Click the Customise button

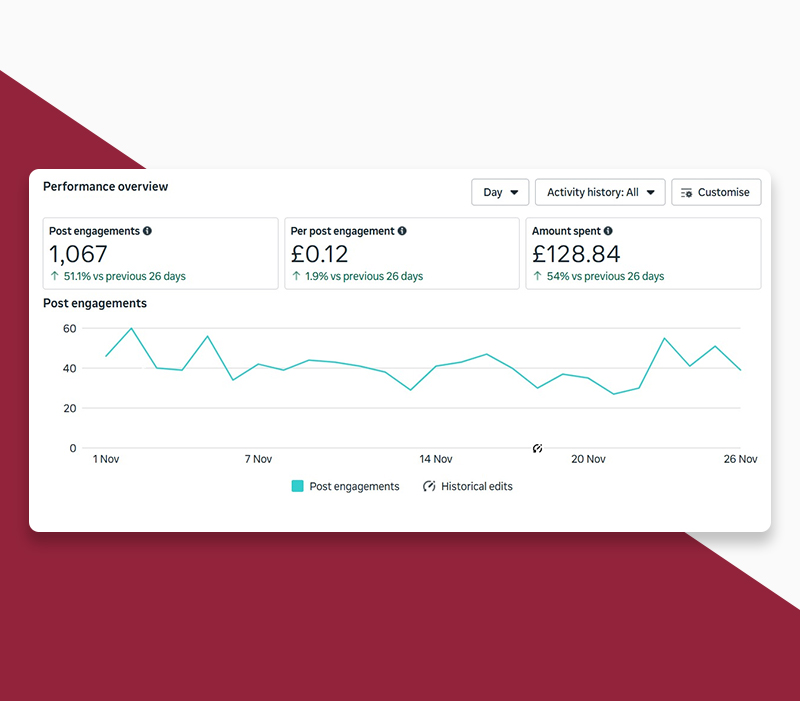click(x=716, y=192)
